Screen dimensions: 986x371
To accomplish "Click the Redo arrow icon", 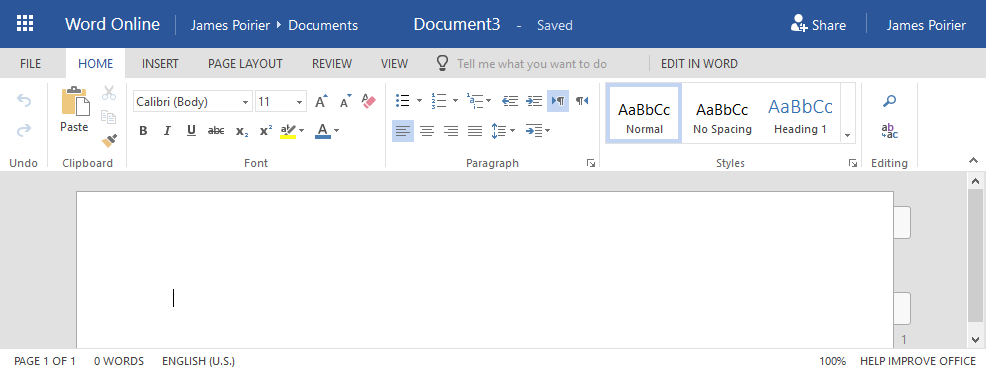I will pyautogui.click(x=23, y=130).
